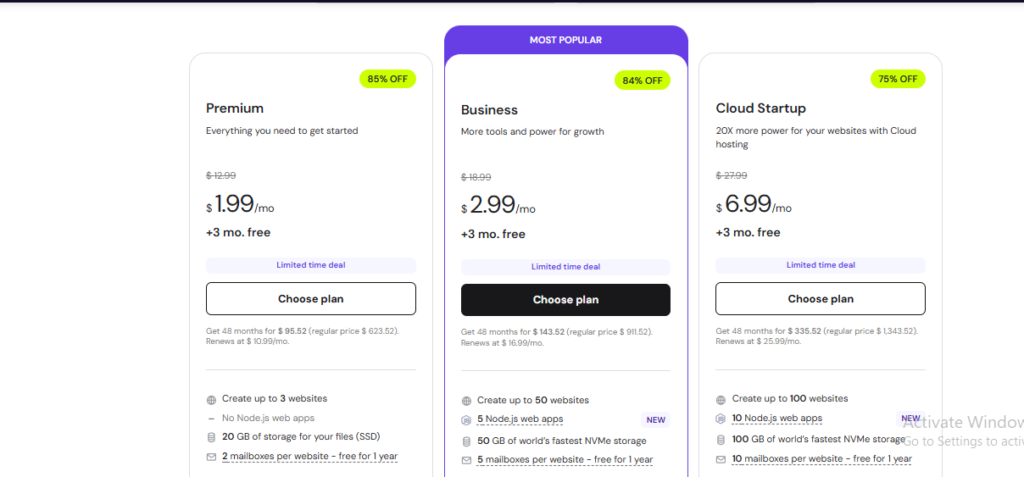Click the globe icon in the Premium plan

211,399
